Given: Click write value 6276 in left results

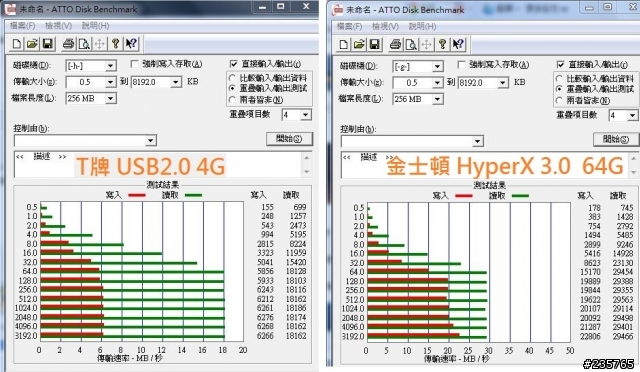Looking at the screenshot, I should click(265, 317).
